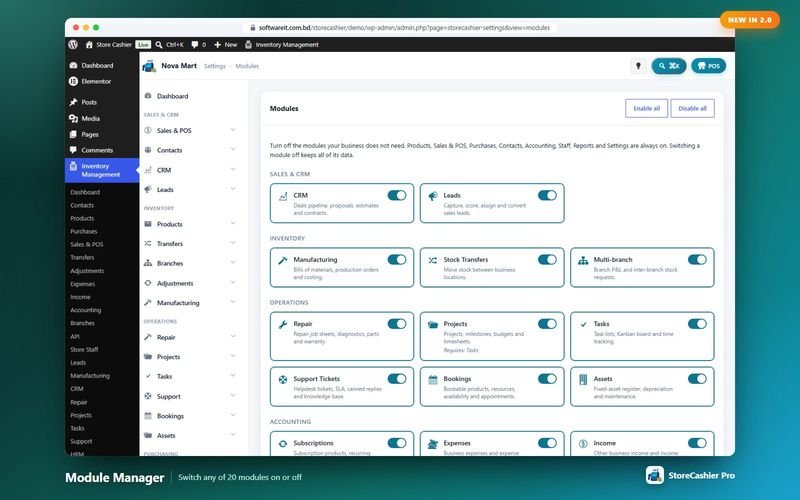Click the Tasks checkmark icon in card

tap(583, 324)
